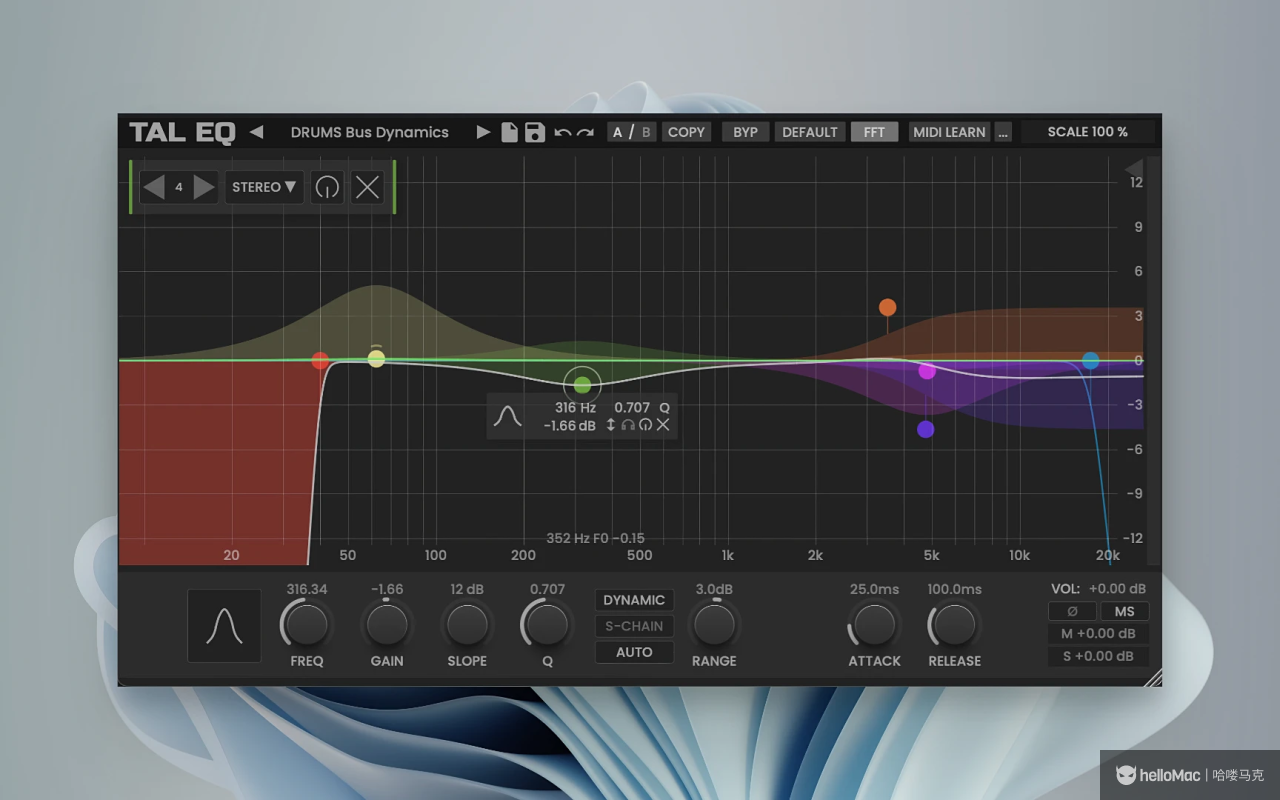The width and height of the screenshot is (1280, 800).
Task: Click the up-down arrow icon in band popup
Action: tap(611, 425)
